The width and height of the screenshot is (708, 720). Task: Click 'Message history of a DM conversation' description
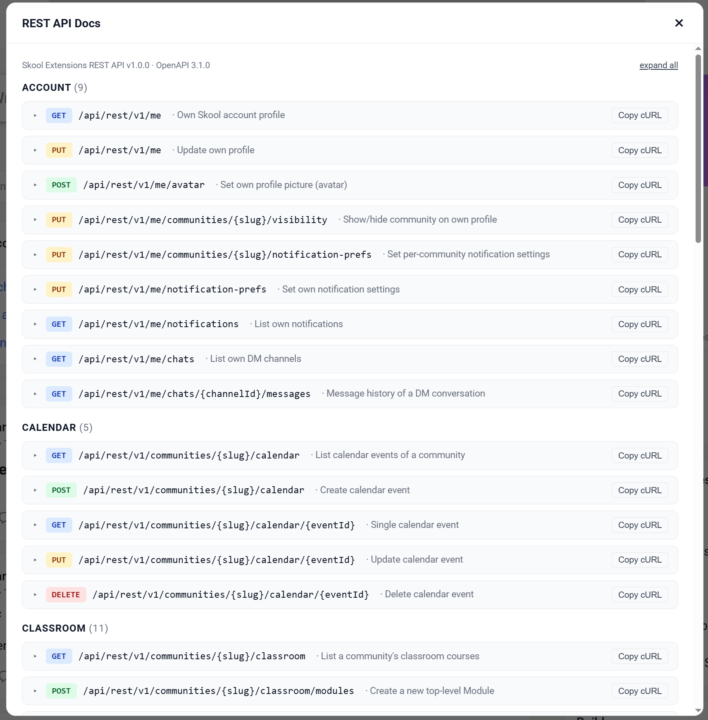coord(405,394)
